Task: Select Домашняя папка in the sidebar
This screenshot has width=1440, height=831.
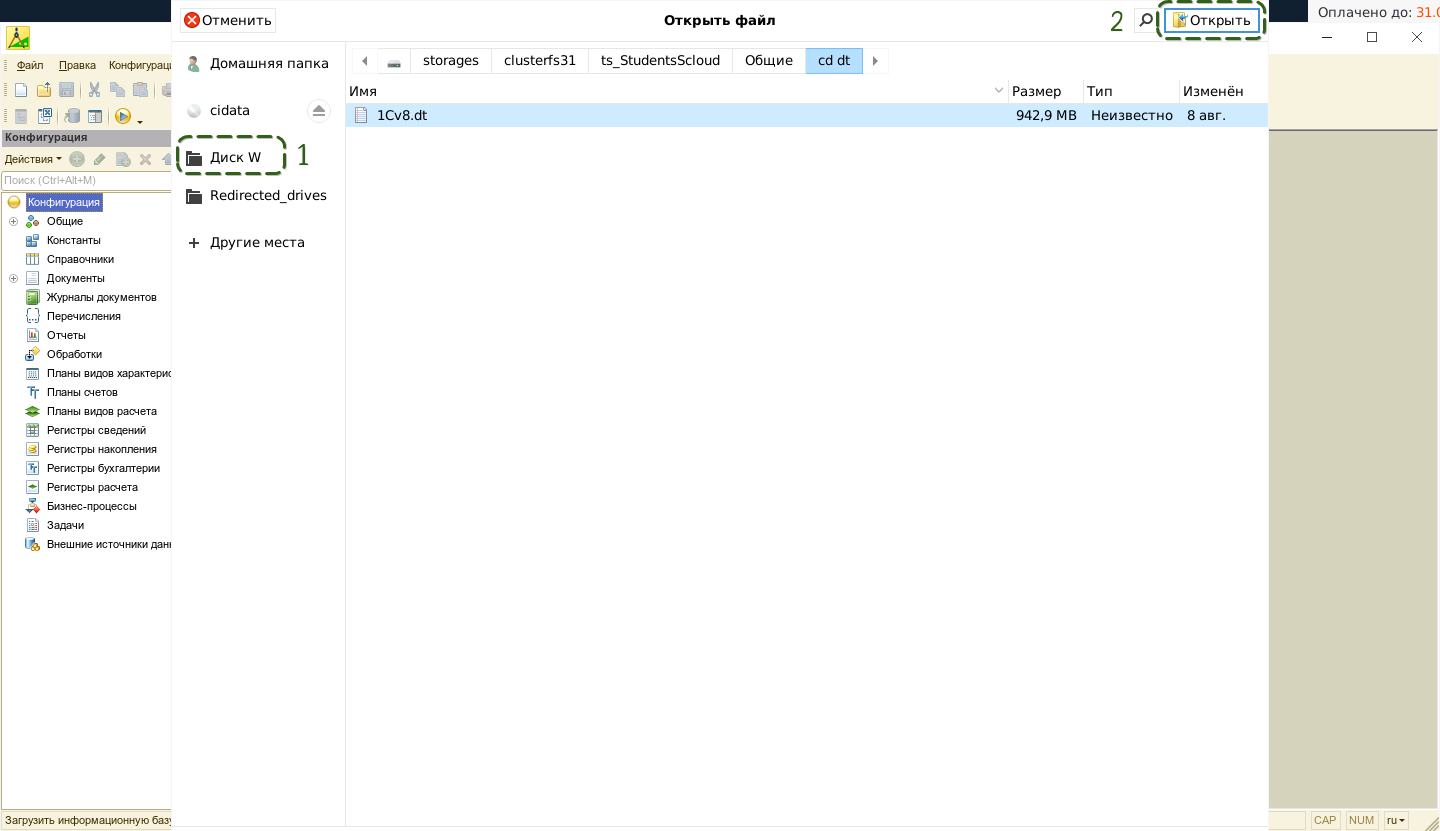Action: pos(257,63)
